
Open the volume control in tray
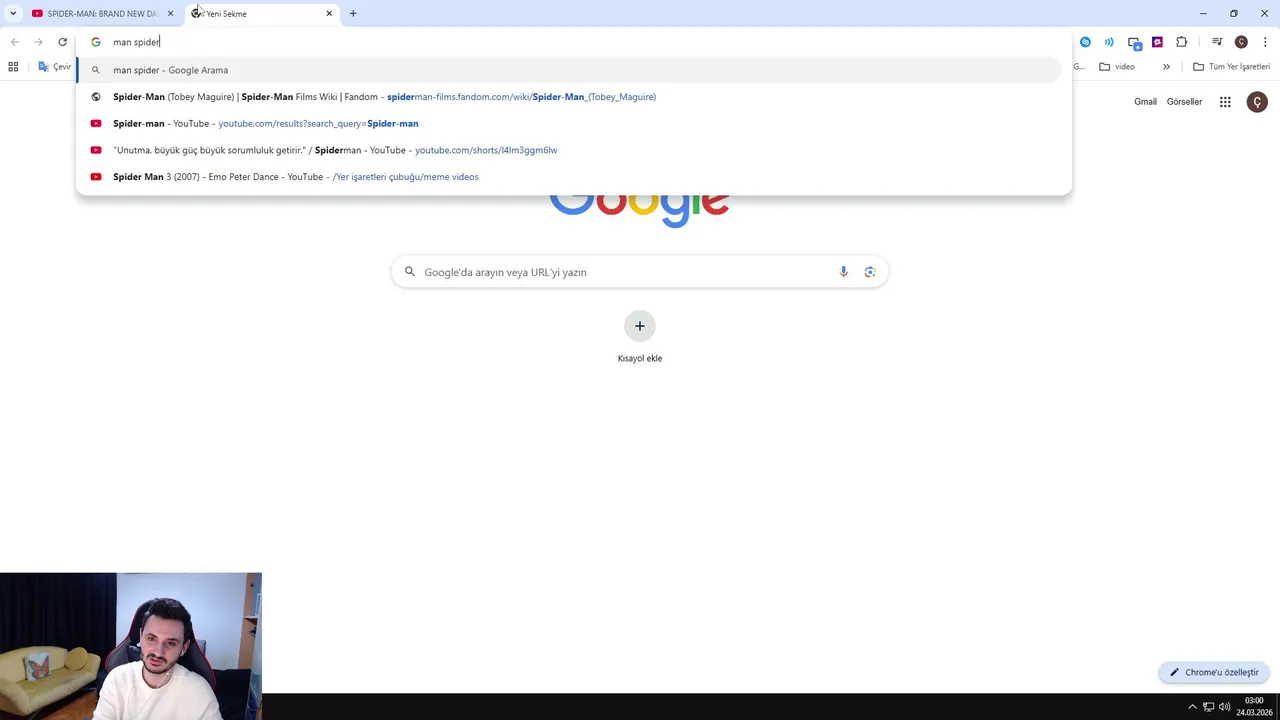1224,707
